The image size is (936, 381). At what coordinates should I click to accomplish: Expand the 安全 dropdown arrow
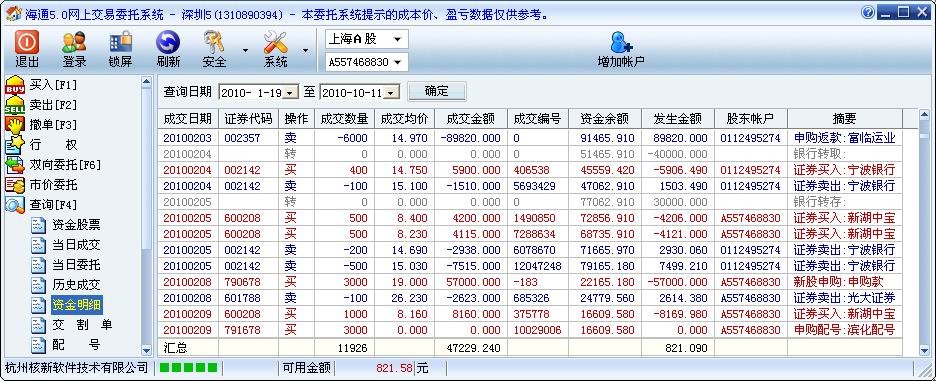coord(245,50)
